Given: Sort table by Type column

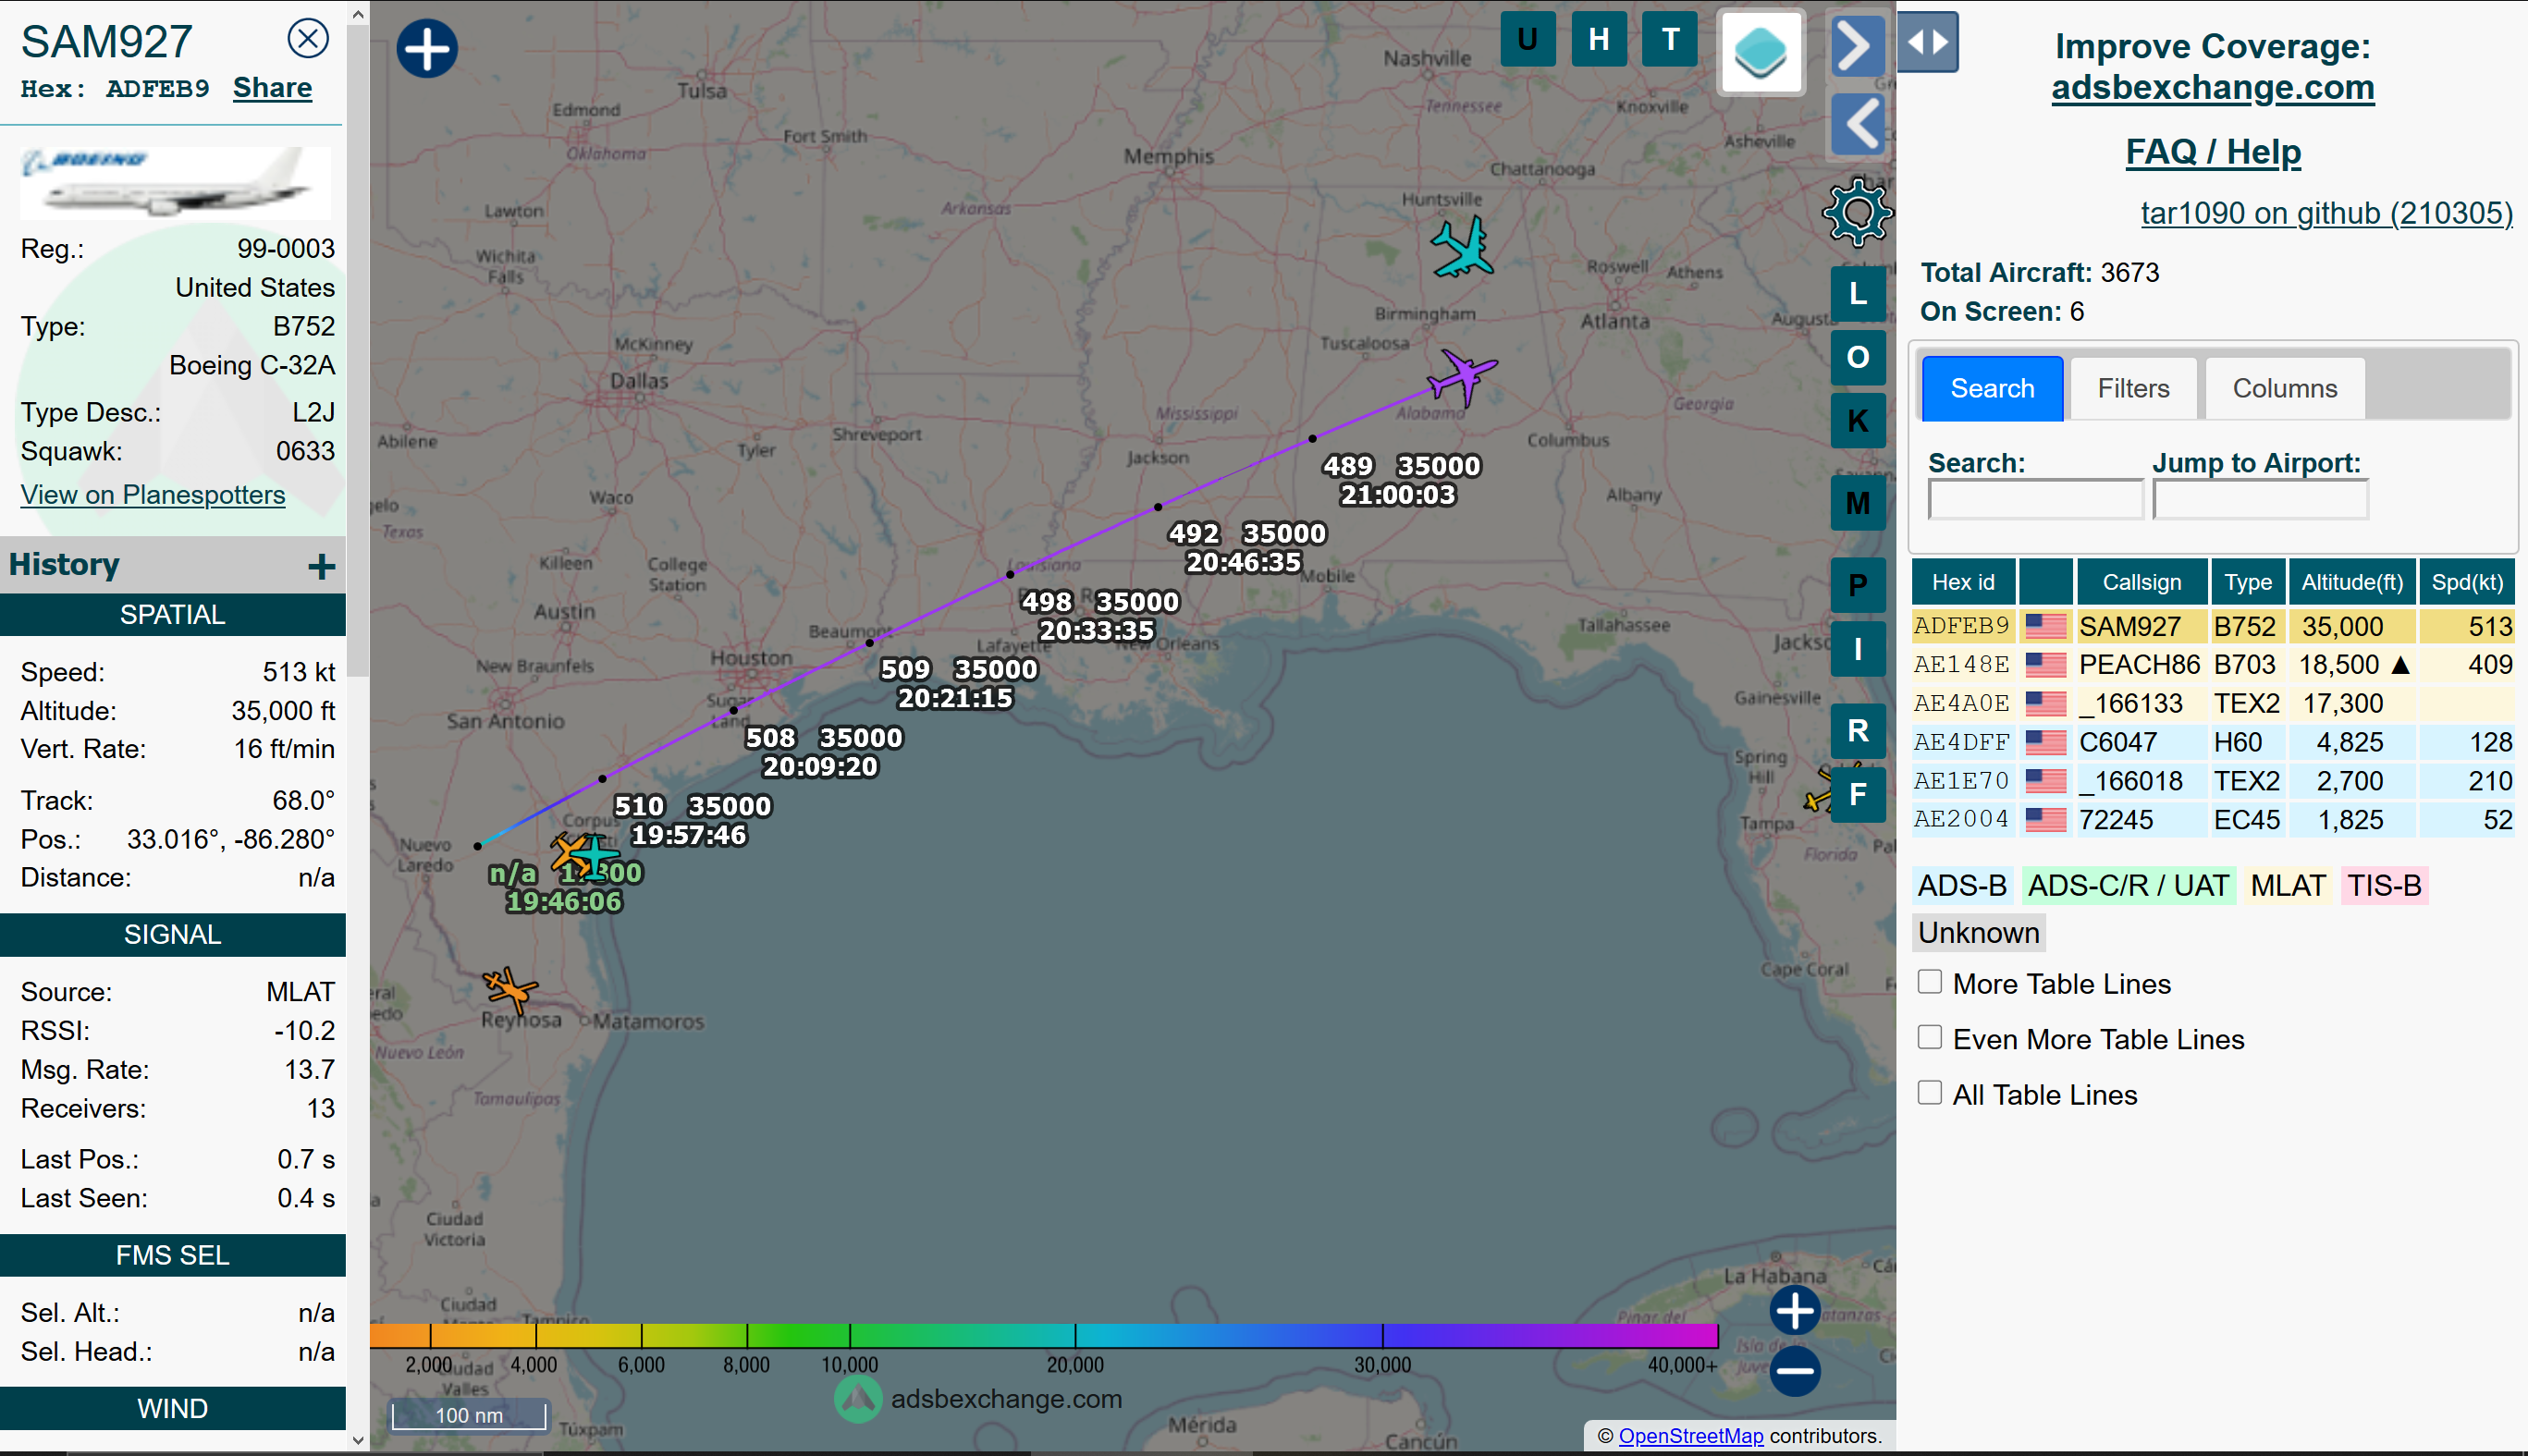Looking at the screenshot, I should pyautogui.click(x=2248, y=582).
